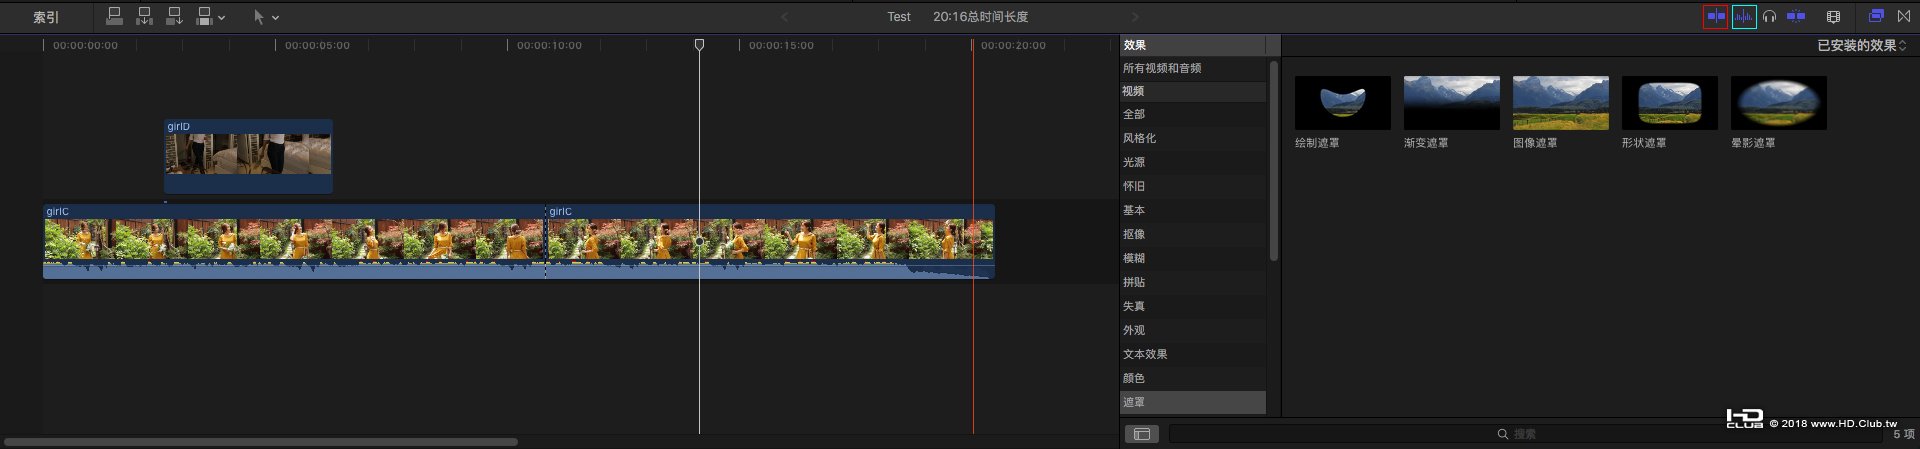
Task: Toggle audio skimming waveform button
Action: (x=1744, y=17)
